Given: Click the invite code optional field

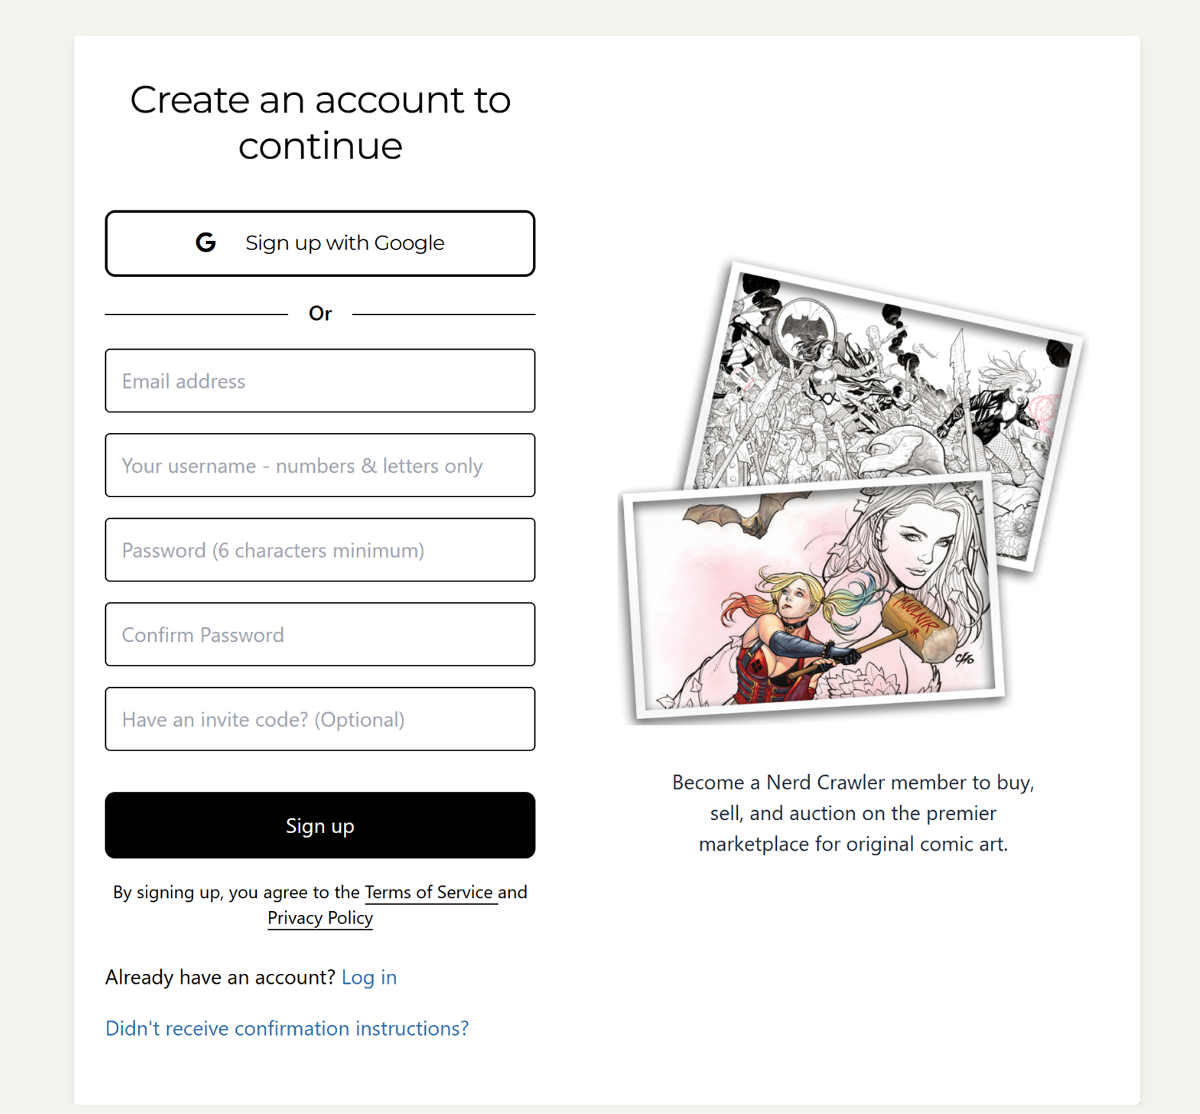Looking at the screenshot, I should (x=320, y=719).
